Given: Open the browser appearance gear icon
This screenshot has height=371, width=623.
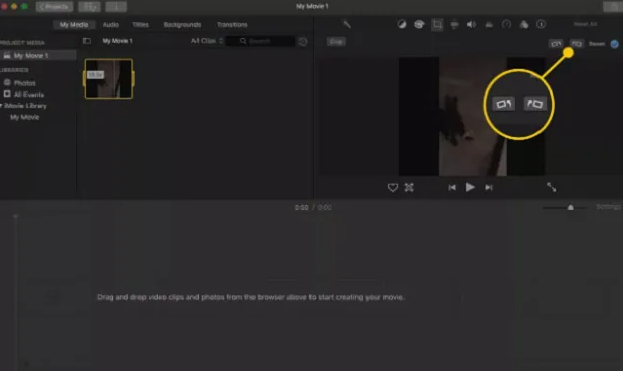Looking at the screenshot, I should [303, 41].
